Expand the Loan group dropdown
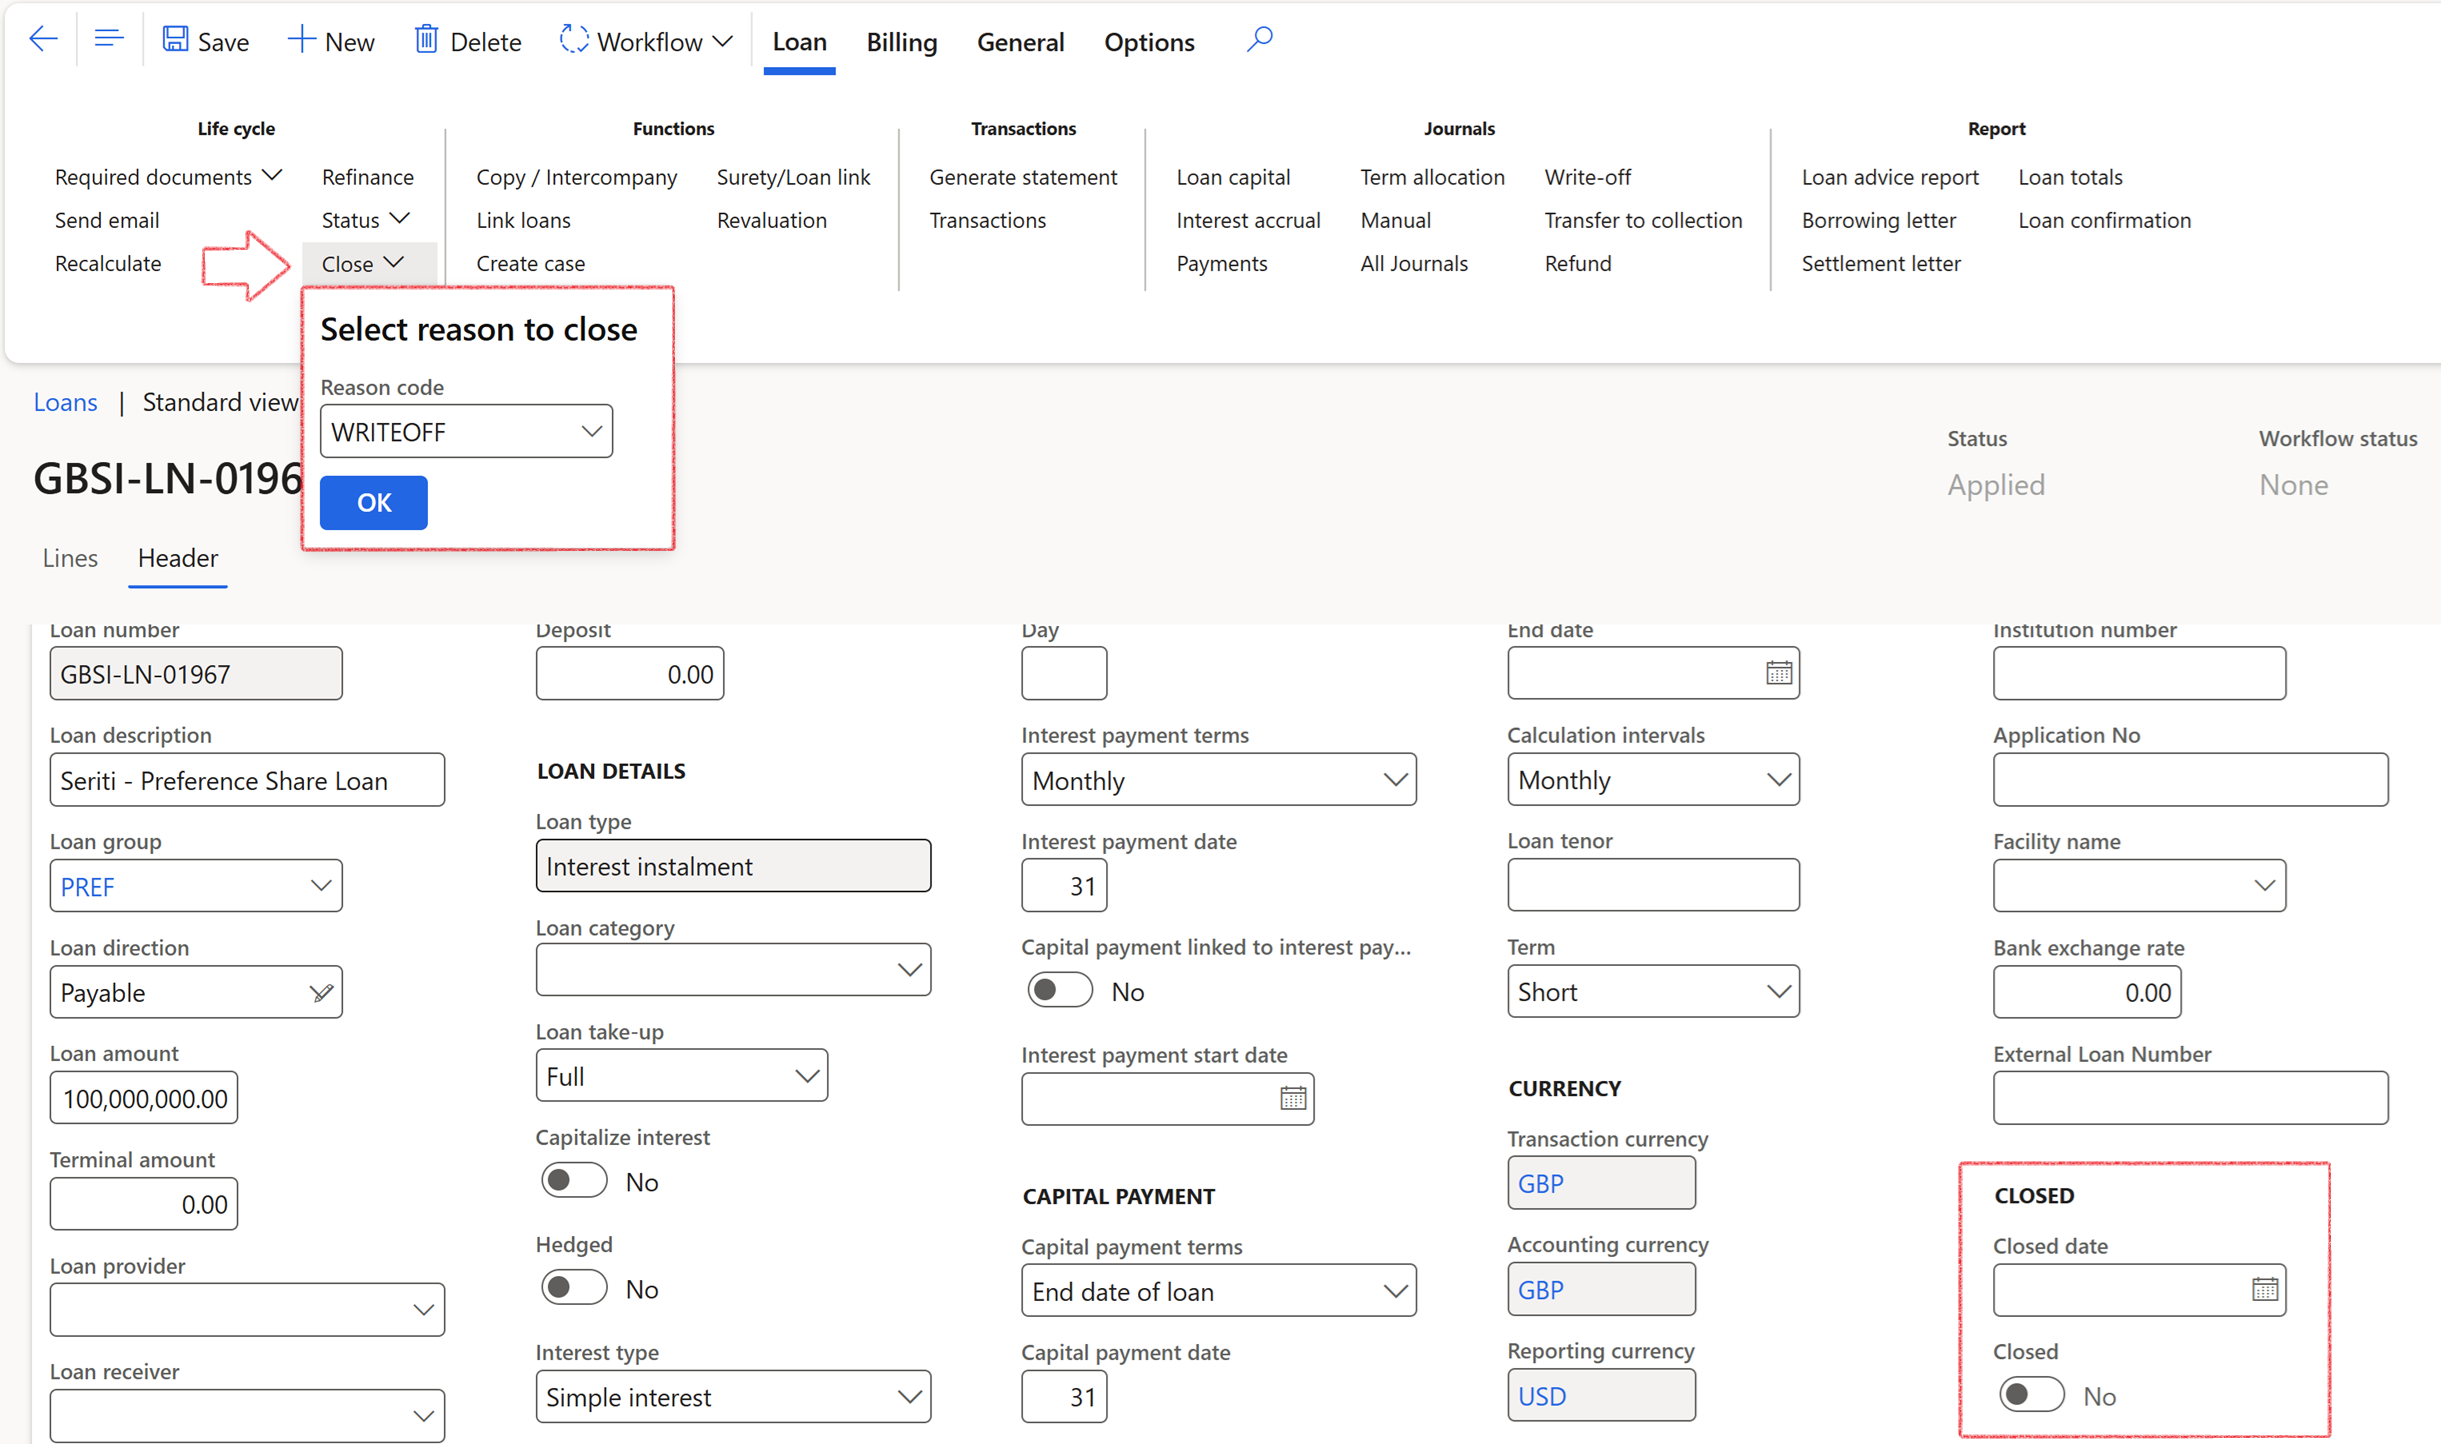 (x=320, y=886)
